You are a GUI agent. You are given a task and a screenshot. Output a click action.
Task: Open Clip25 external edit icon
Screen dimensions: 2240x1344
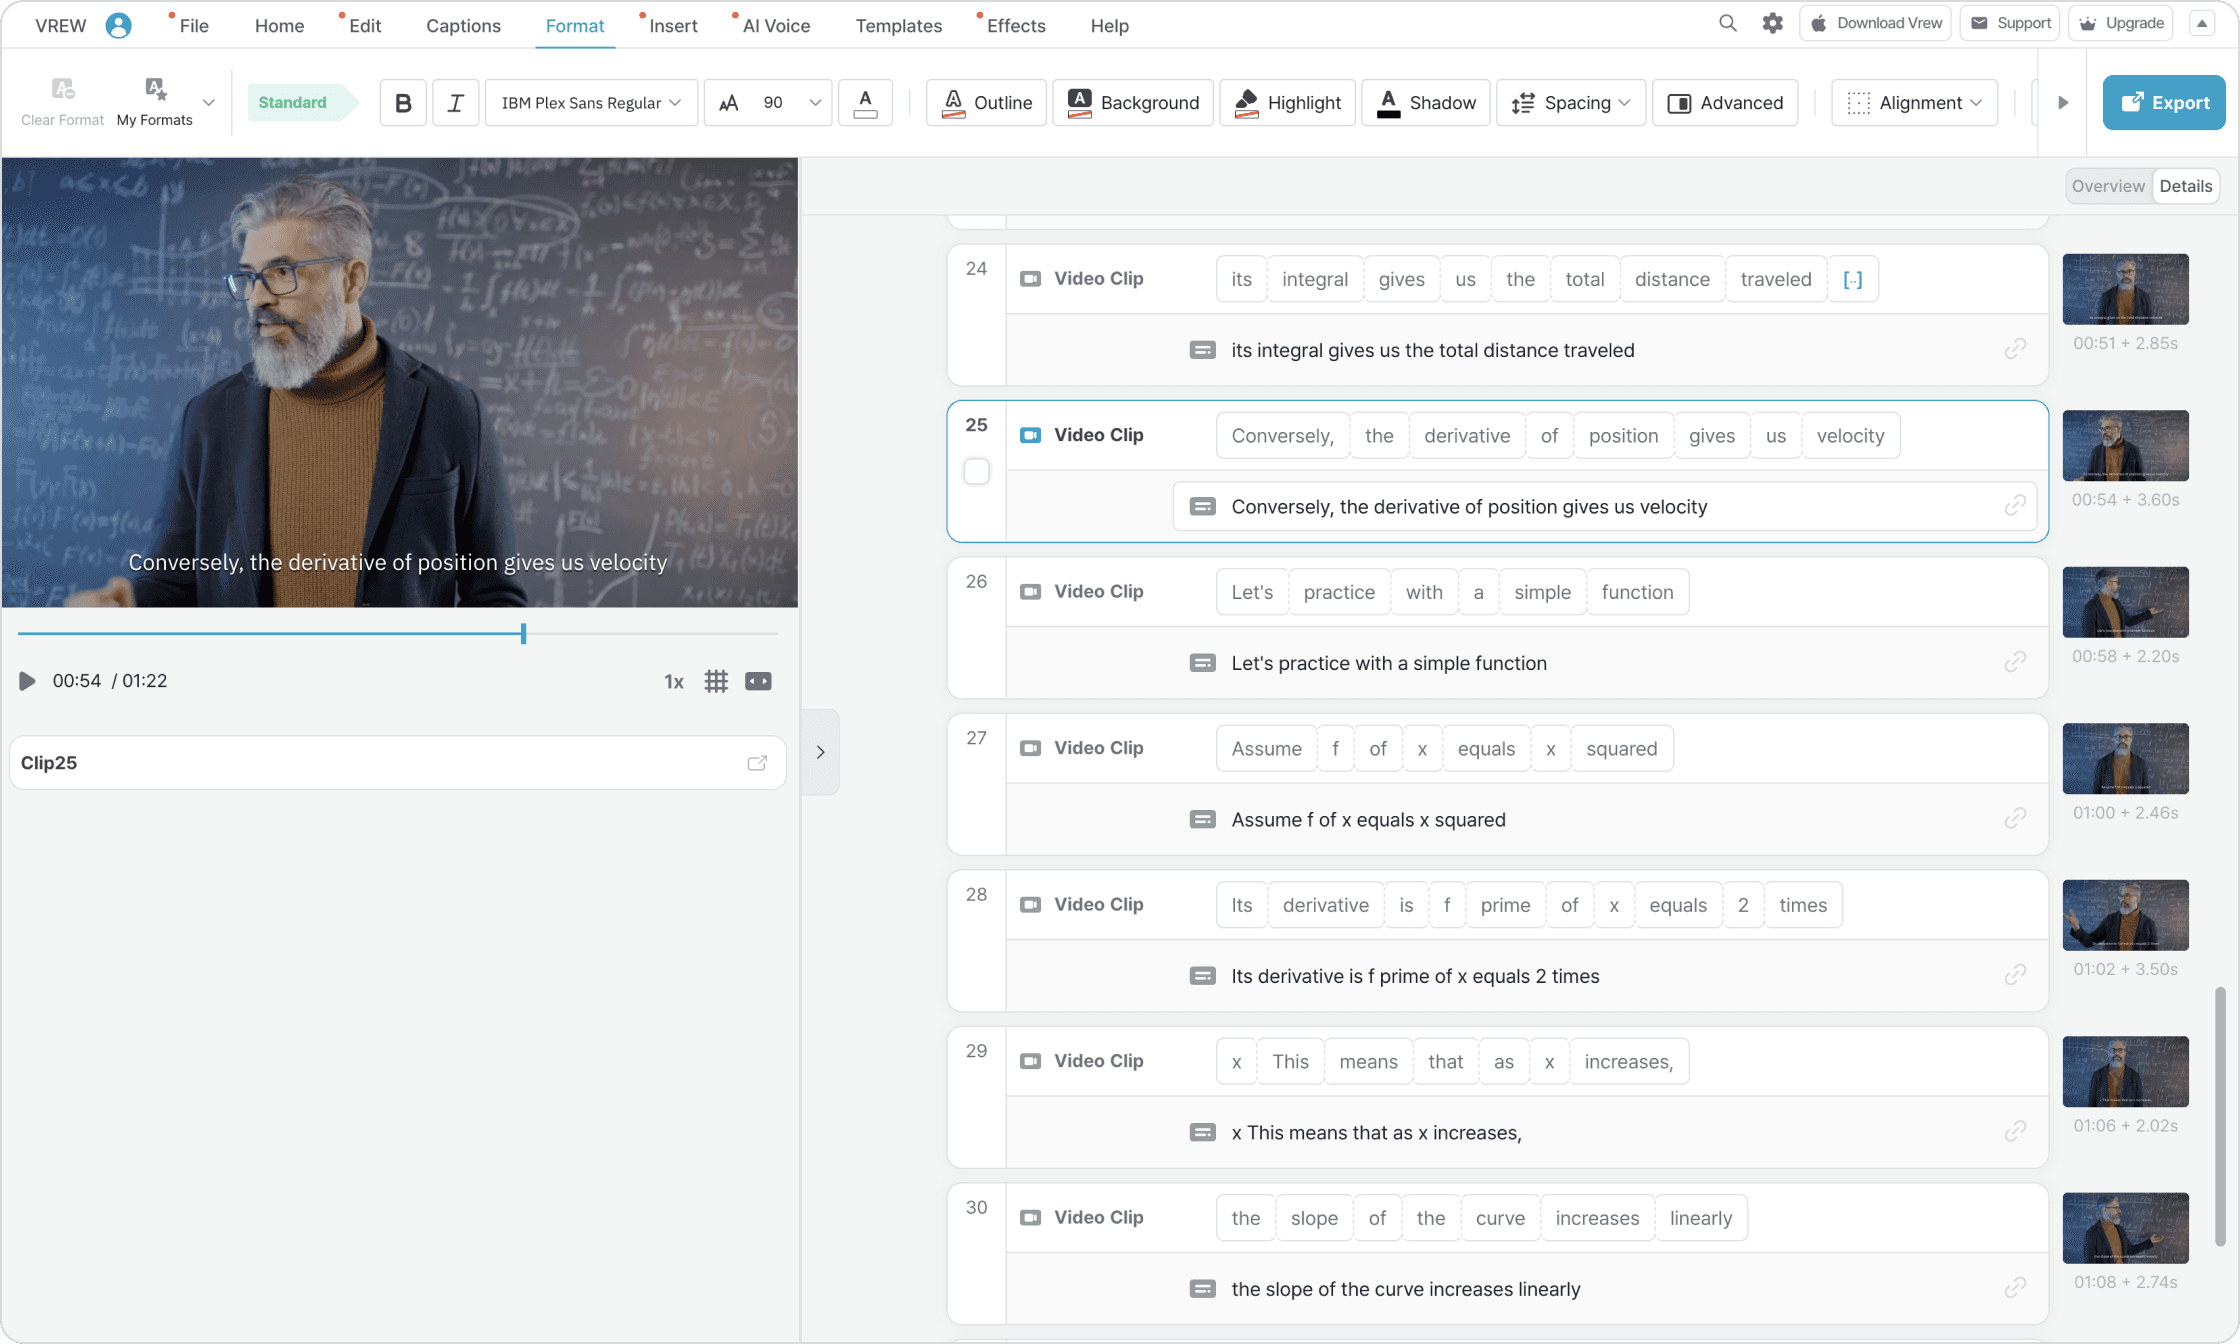pos(757,763)
